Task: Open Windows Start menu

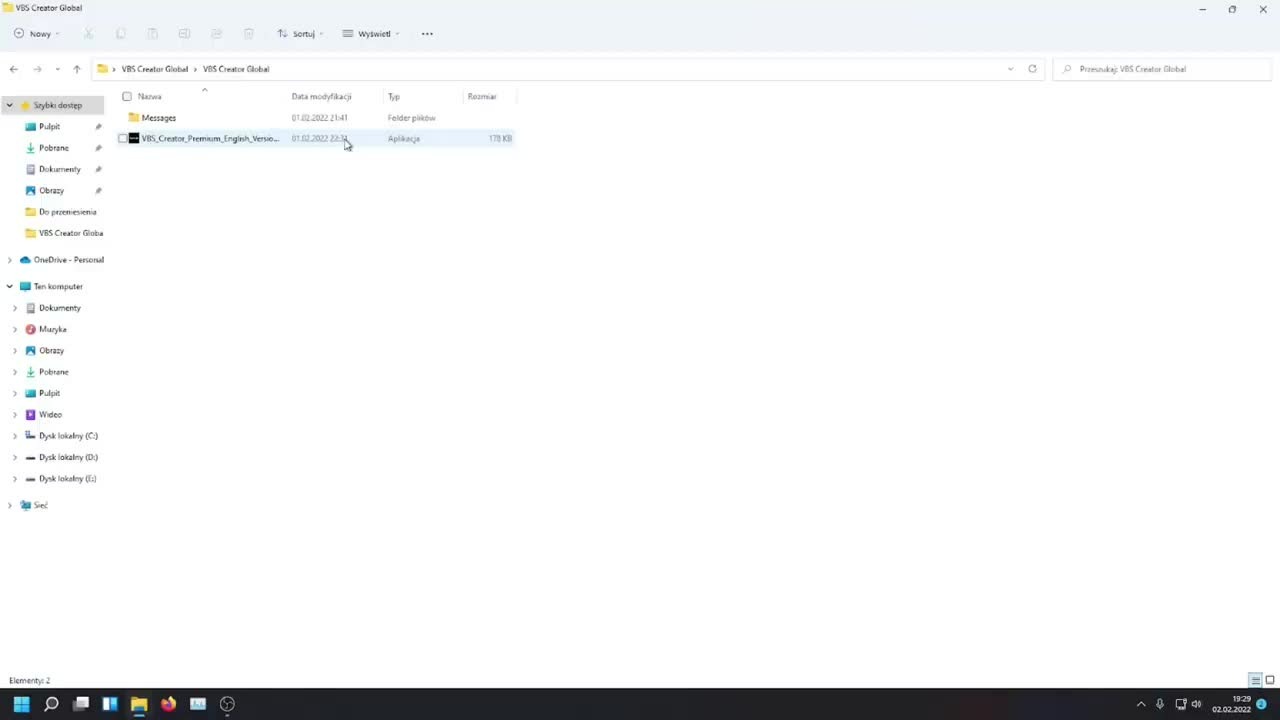Action: click(x=22, y=704)
